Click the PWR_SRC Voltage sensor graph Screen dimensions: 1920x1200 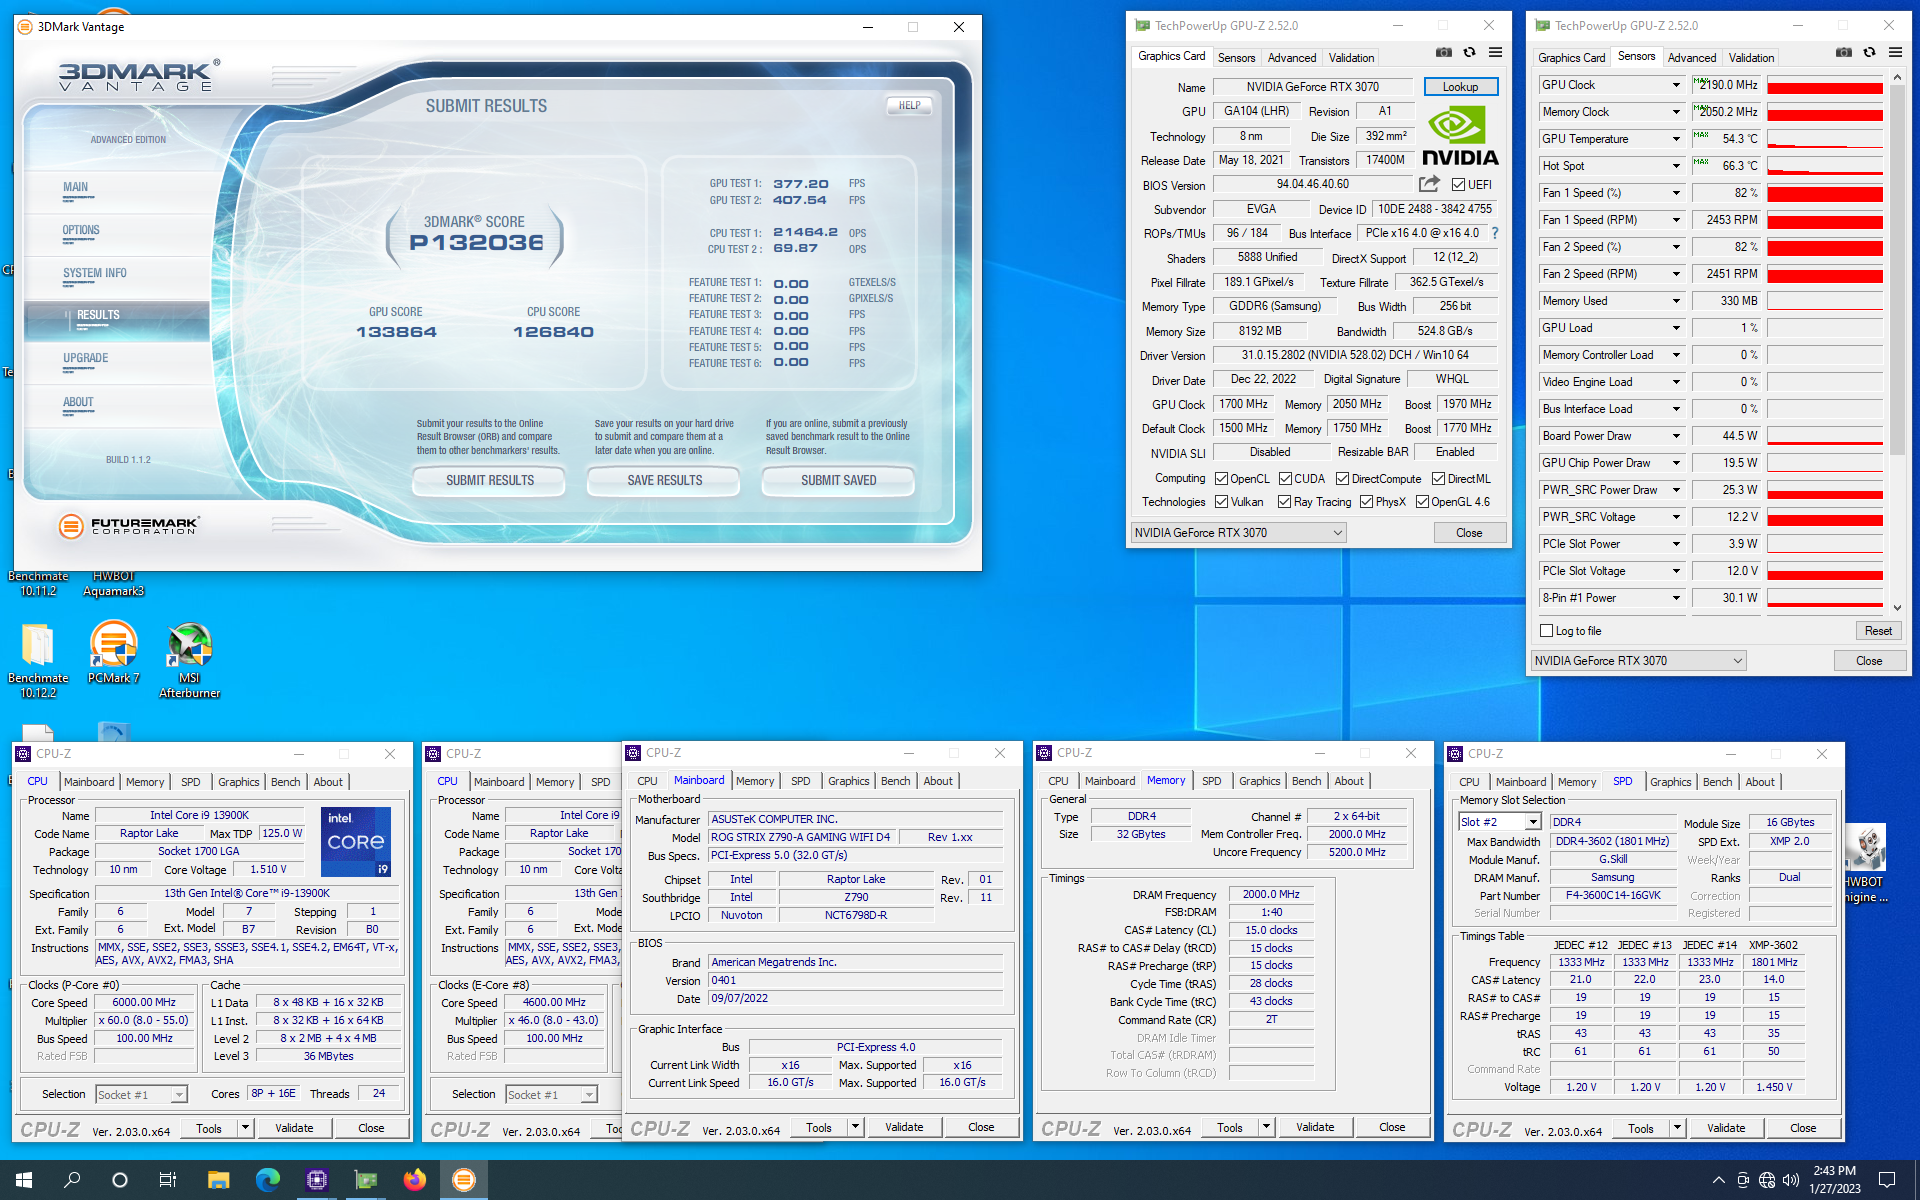(1824, 517)
